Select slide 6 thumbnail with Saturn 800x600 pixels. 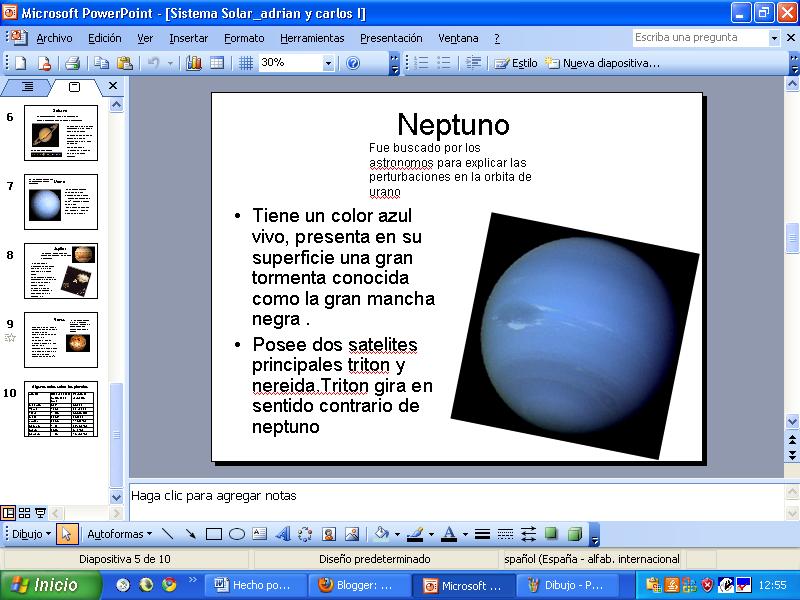[61, 133]
